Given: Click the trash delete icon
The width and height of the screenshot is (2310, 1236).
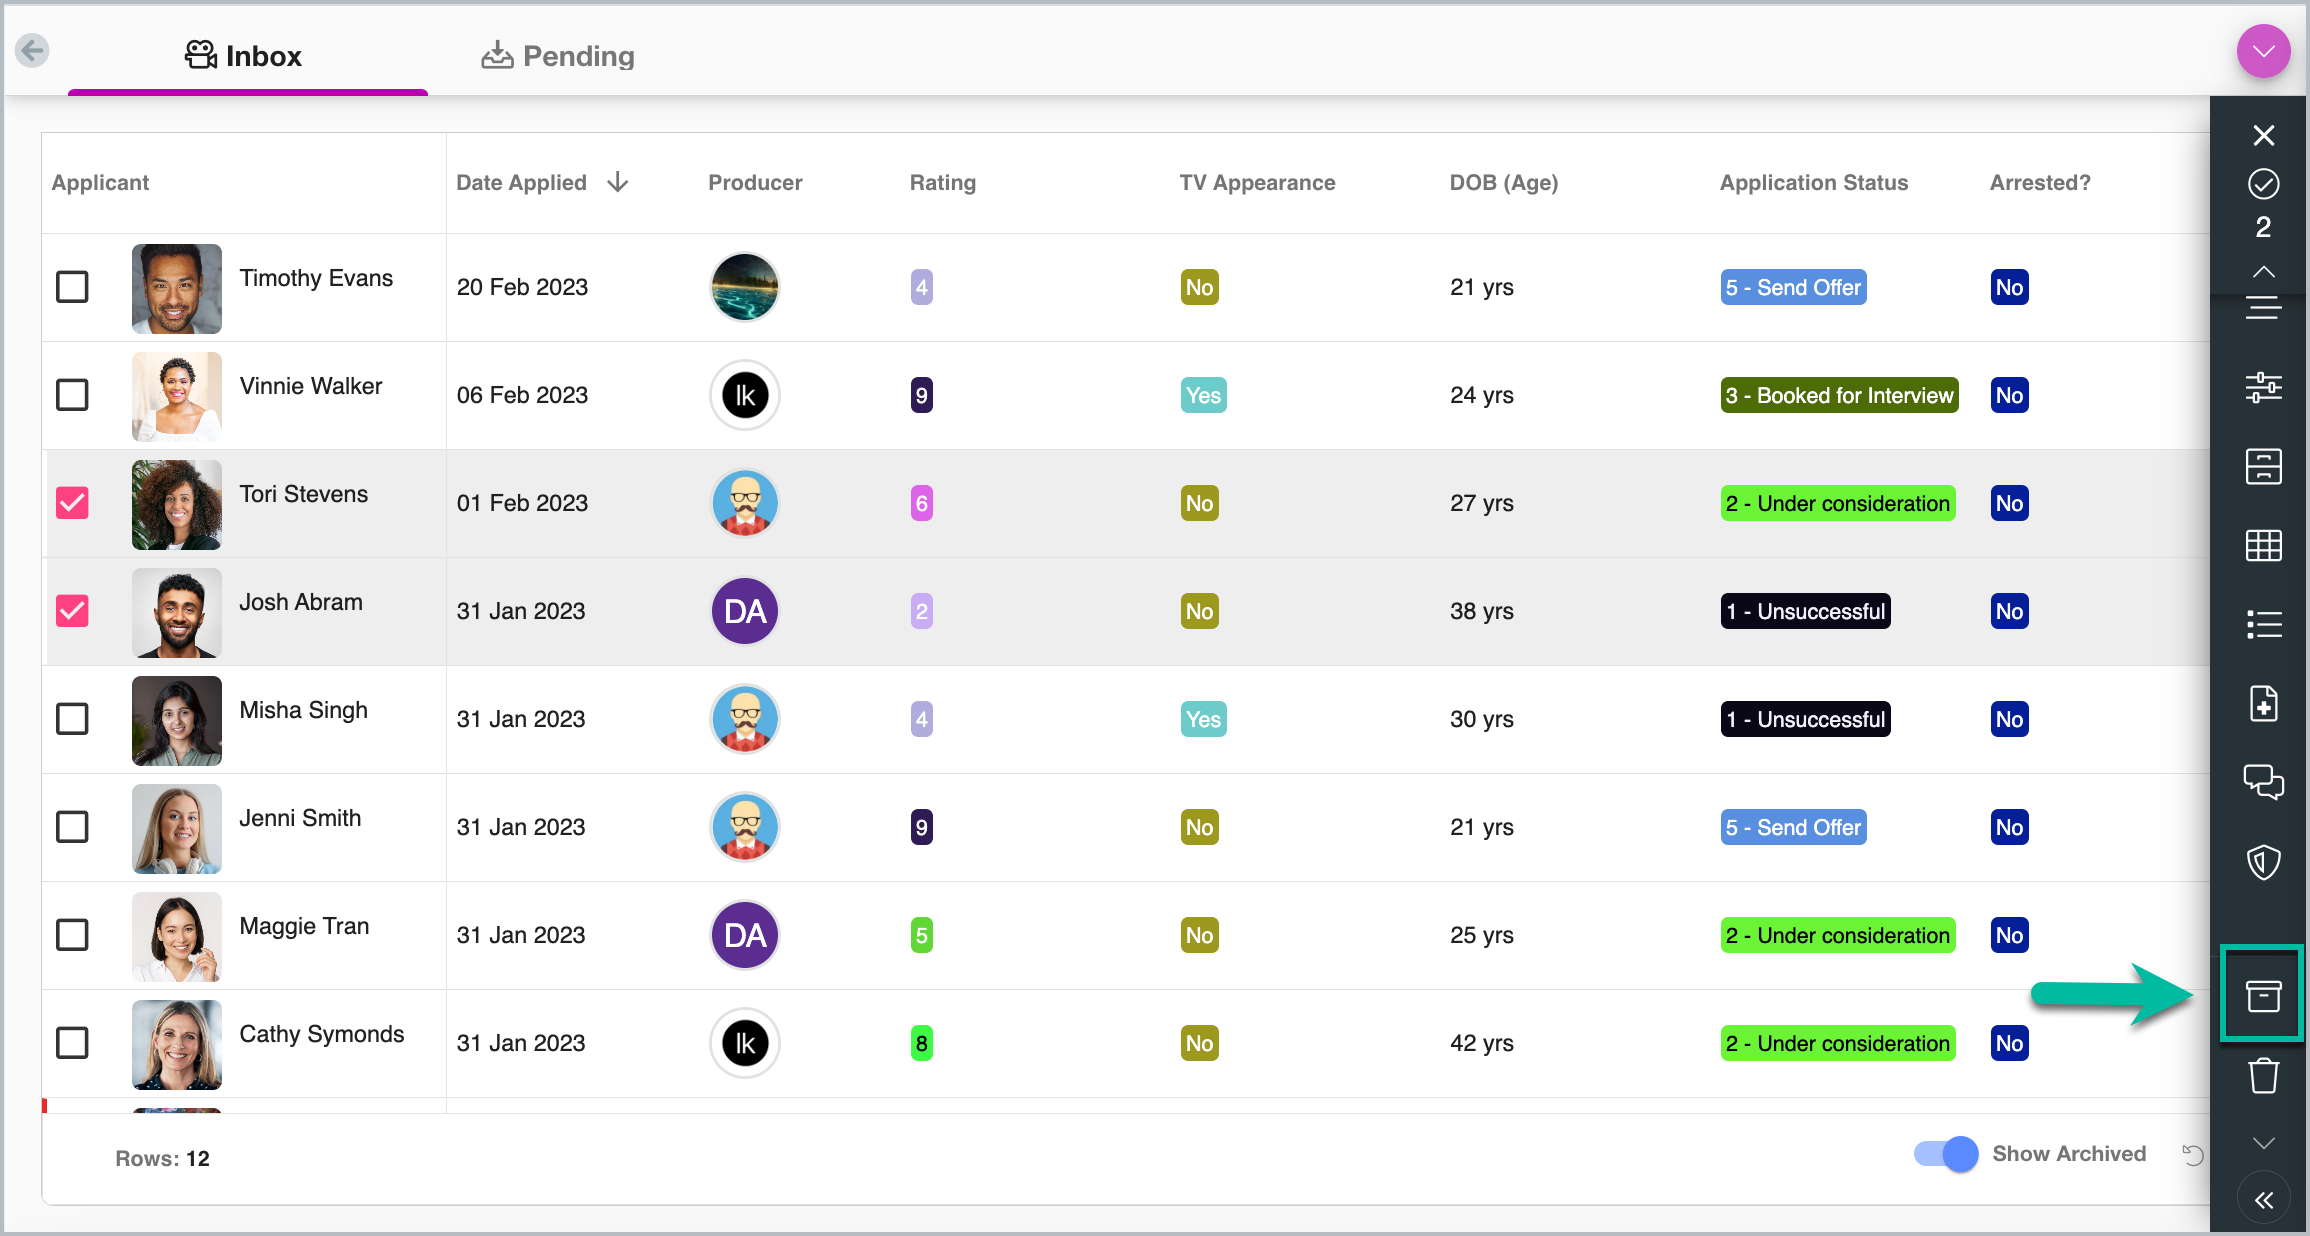Looking at the screenshot, I should point(2263,1076).
